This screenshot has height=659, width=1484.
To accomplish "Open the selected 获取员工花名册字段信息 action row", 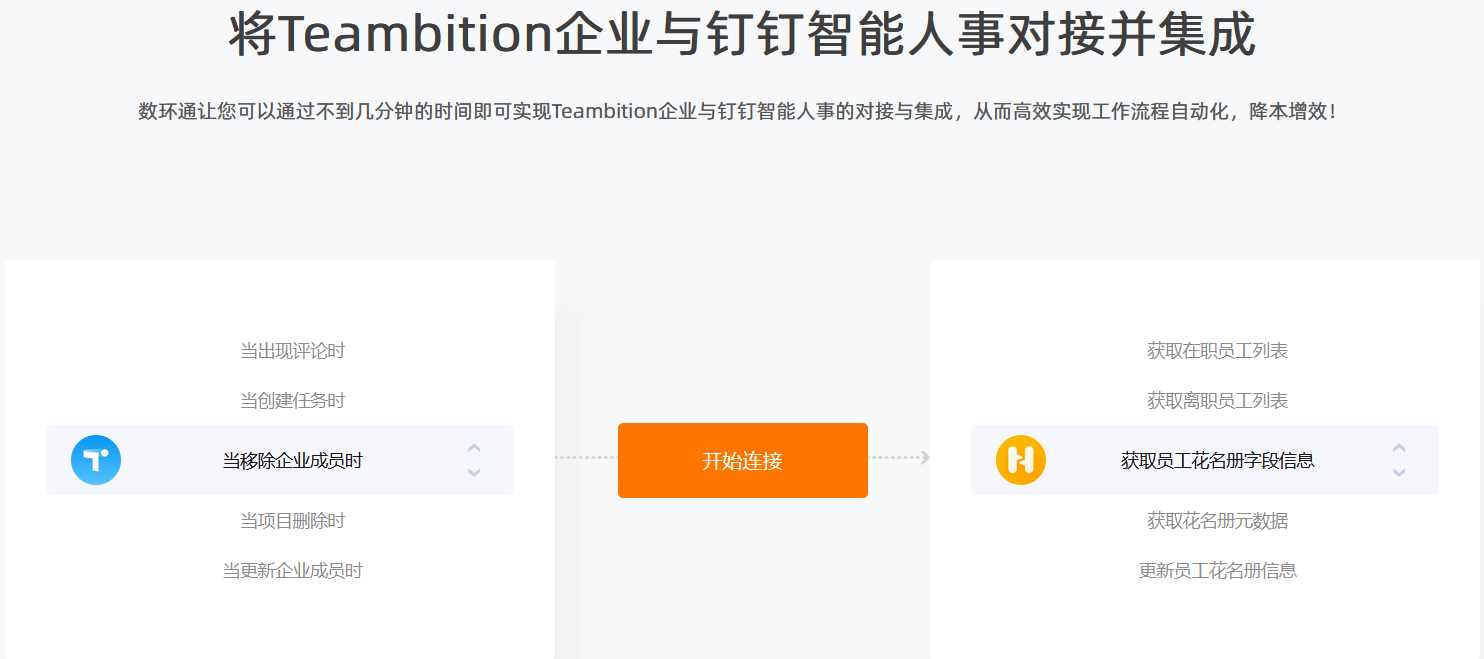I will click(1205, 460).
